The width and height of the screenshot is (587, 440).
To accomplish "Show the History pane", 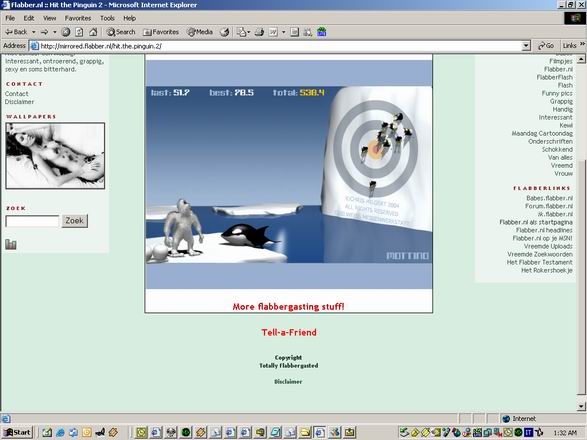I will [x=225, y=32].
